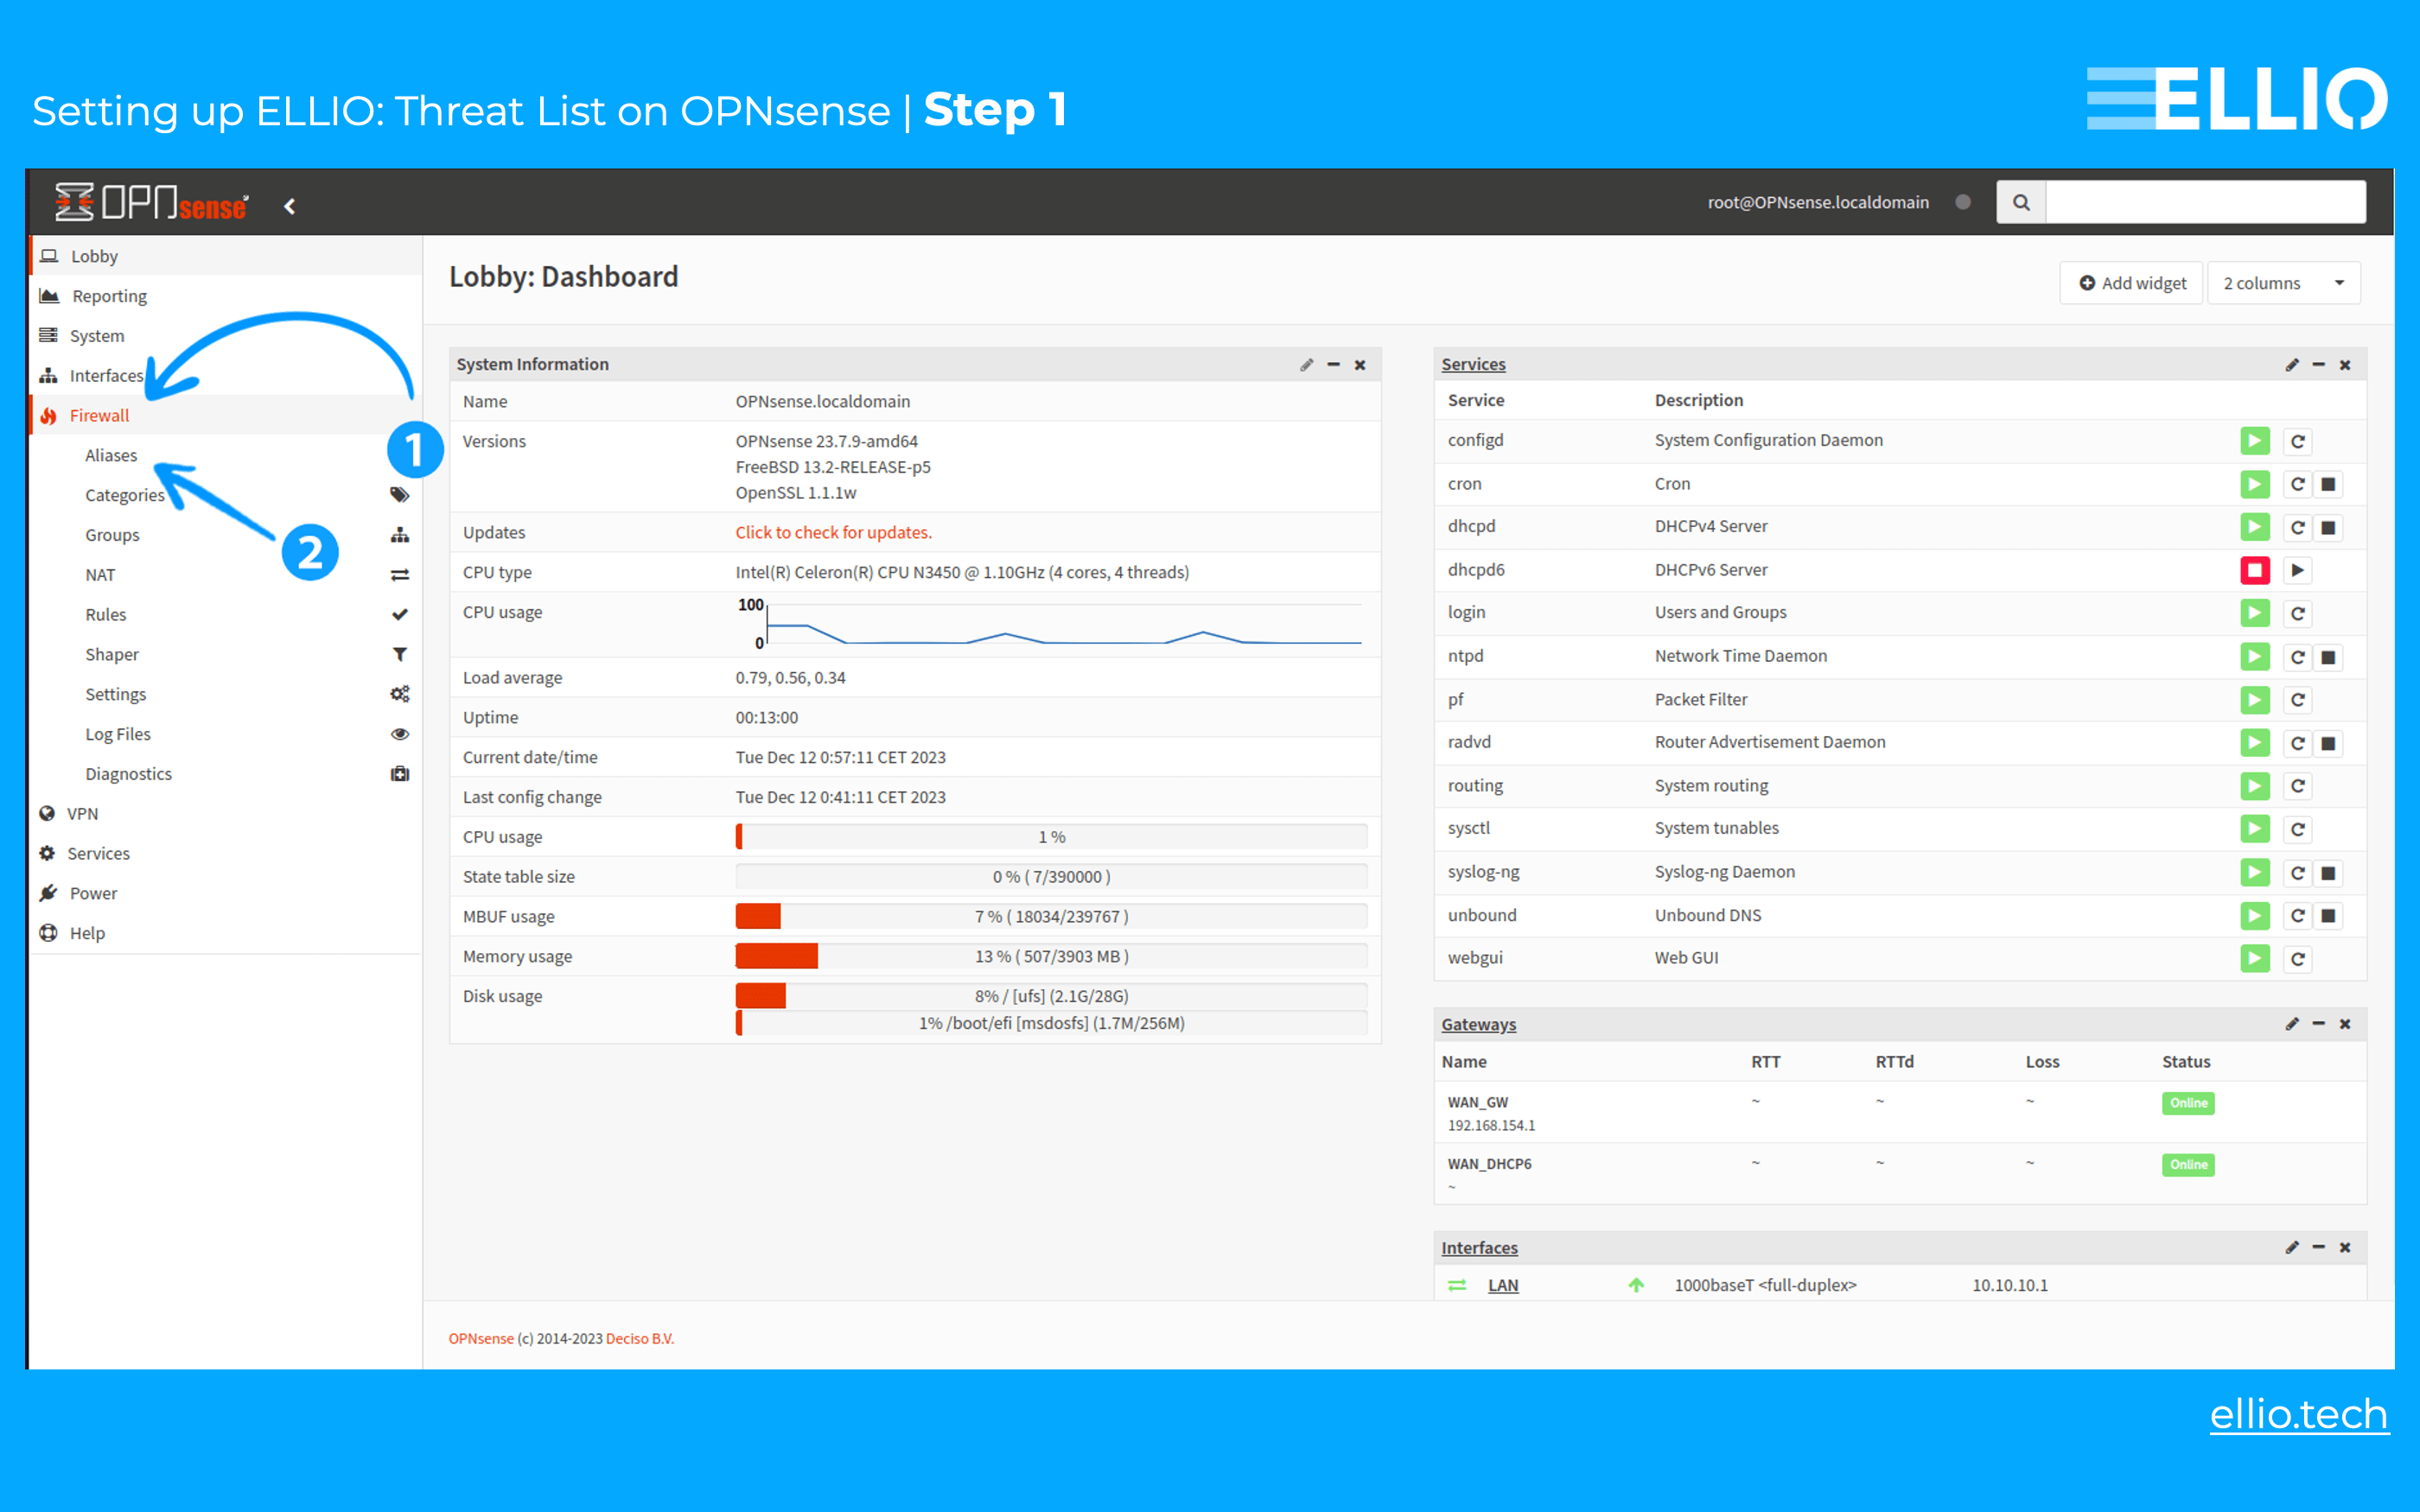Screen dimensions: 2420x1512
Task: Click the search magnifier in top bar
Action: click(x=2021, y=201)
